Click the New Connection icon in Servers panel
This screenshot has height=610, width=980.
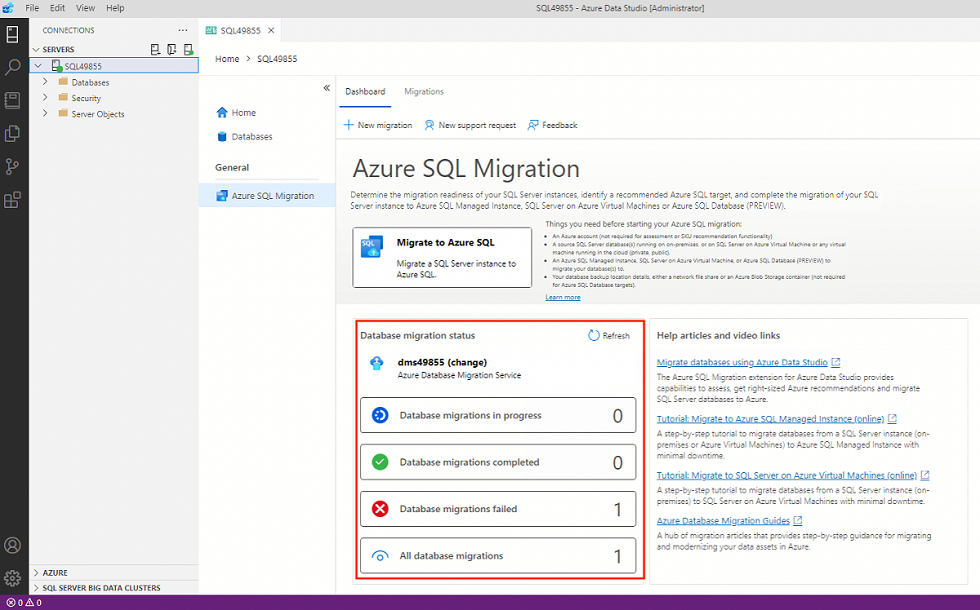[x=154, y=49]
